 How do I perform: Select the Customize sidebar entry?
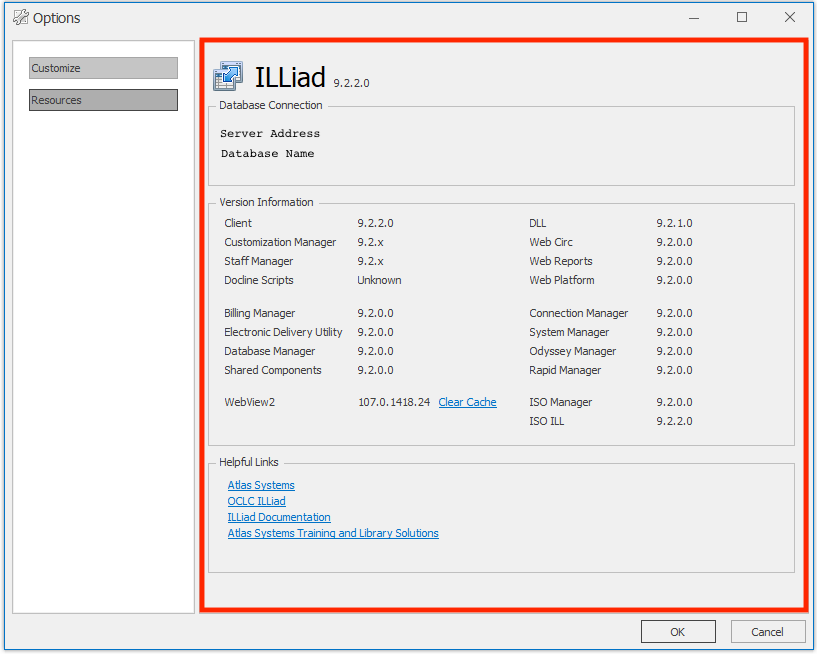click(103, 67)
